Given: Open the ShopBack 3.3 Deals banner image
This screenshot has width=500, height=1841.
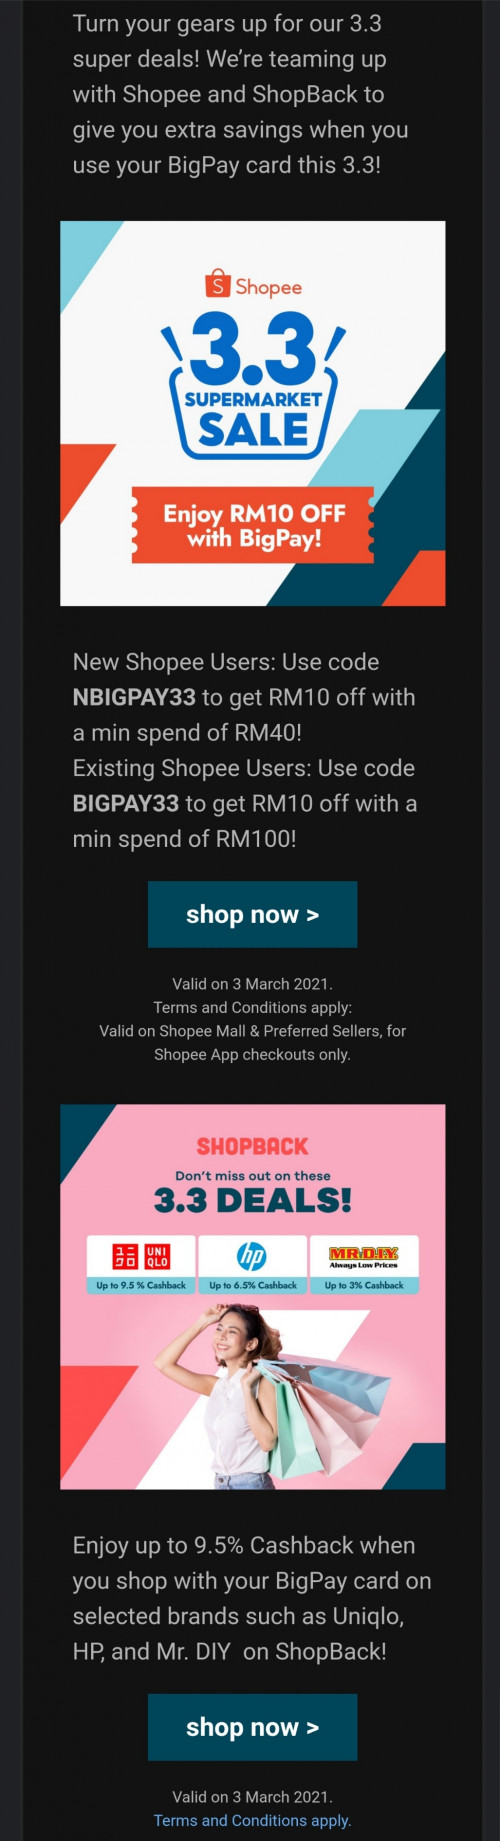Looking at the screenshot, I should 252,1297.
